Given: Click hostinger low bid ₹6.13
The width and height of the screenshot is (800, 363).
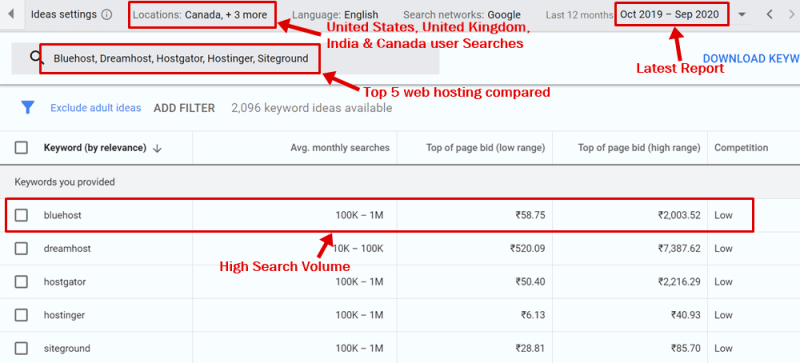Looking at the screenshot, I should 533,315.
